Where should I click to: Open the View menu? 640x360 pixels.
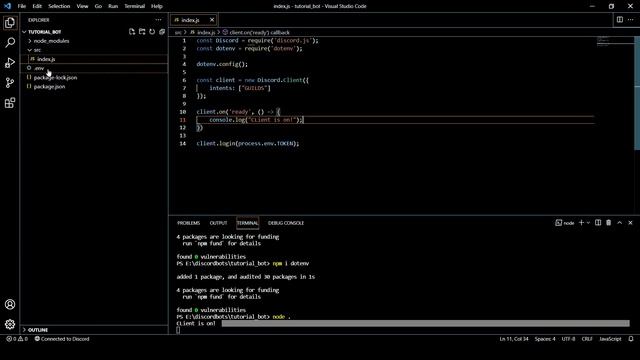tap(82, 6)
